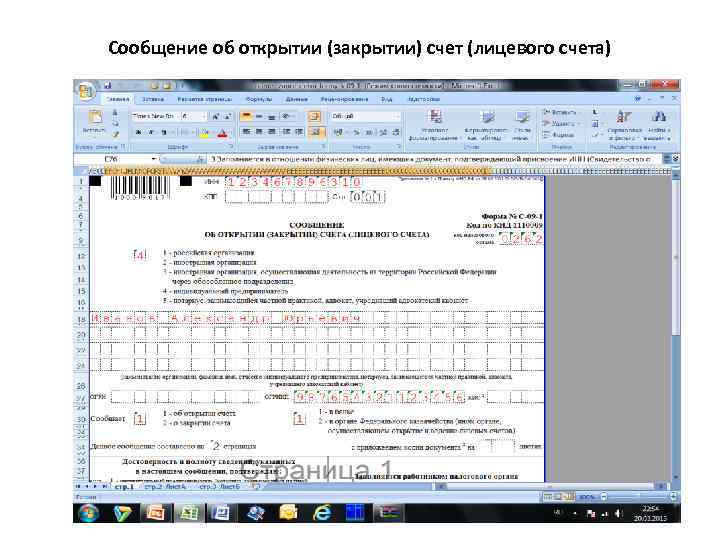This screenshot has height=540, width=720.
Task: Open the Главная ribbon tab
Action: [x=117, y=99]
